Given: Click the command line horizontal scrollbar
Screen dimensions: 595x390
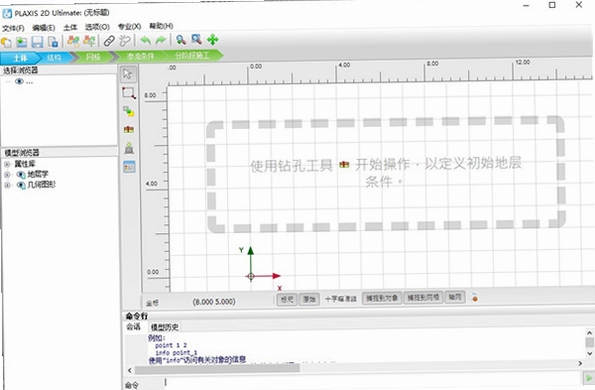Looking at the screenshot, I should tap(217, 369).
